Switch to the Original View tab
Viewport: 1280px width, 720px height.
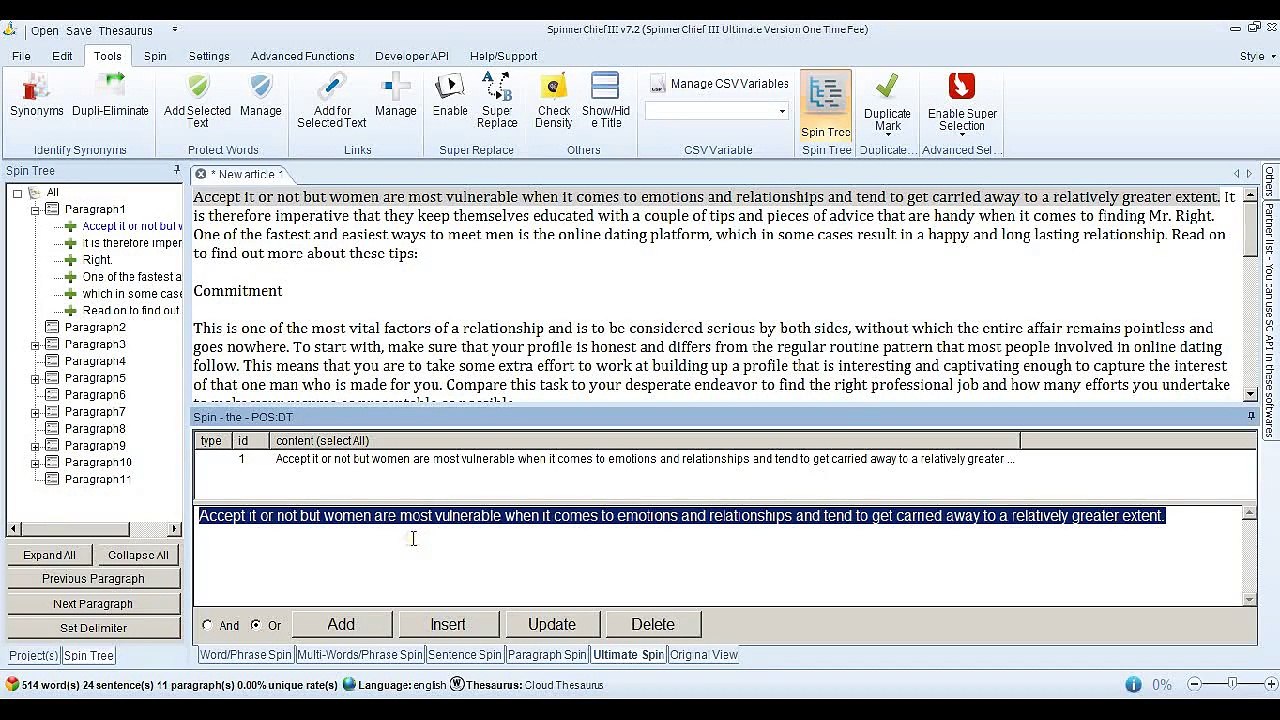[x=704, y=655]
